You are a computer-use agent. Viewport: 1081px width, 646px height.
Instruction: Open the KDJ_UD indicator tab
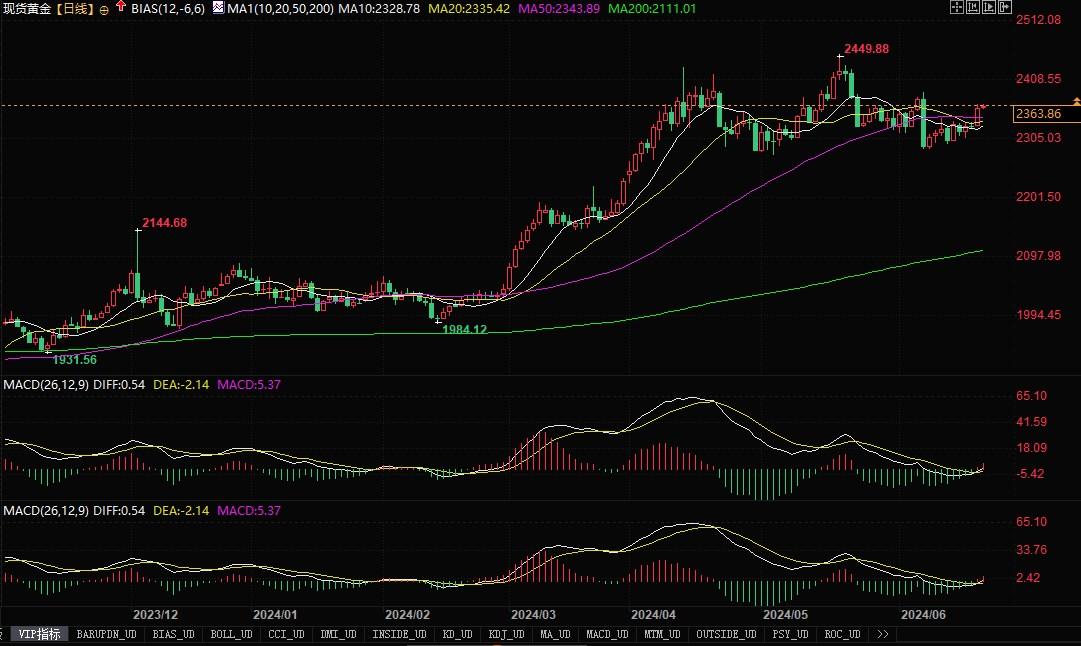pos(507,634)
